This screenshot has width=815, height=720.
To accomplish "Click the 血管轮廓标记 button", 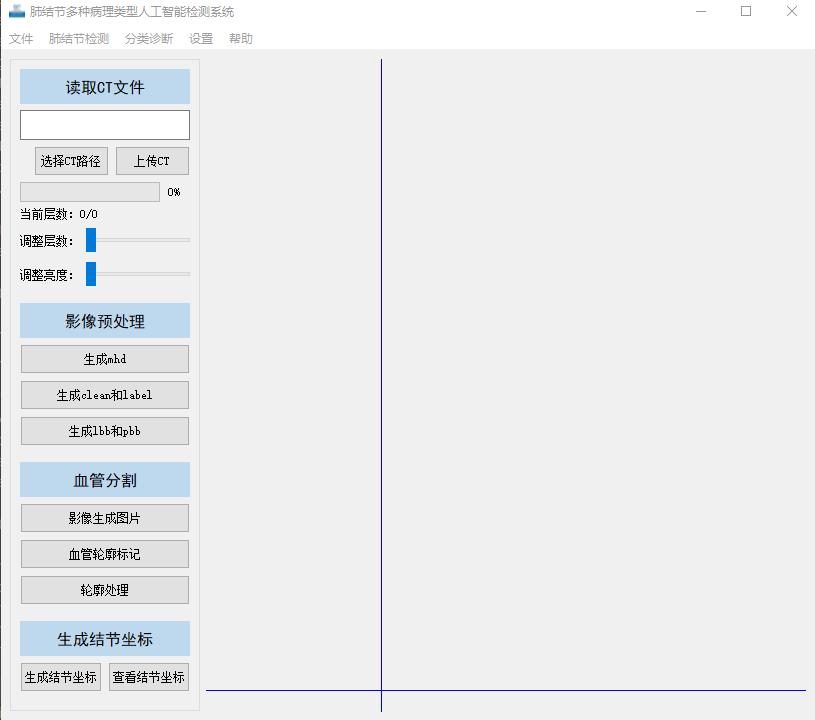I will [105, 554].
